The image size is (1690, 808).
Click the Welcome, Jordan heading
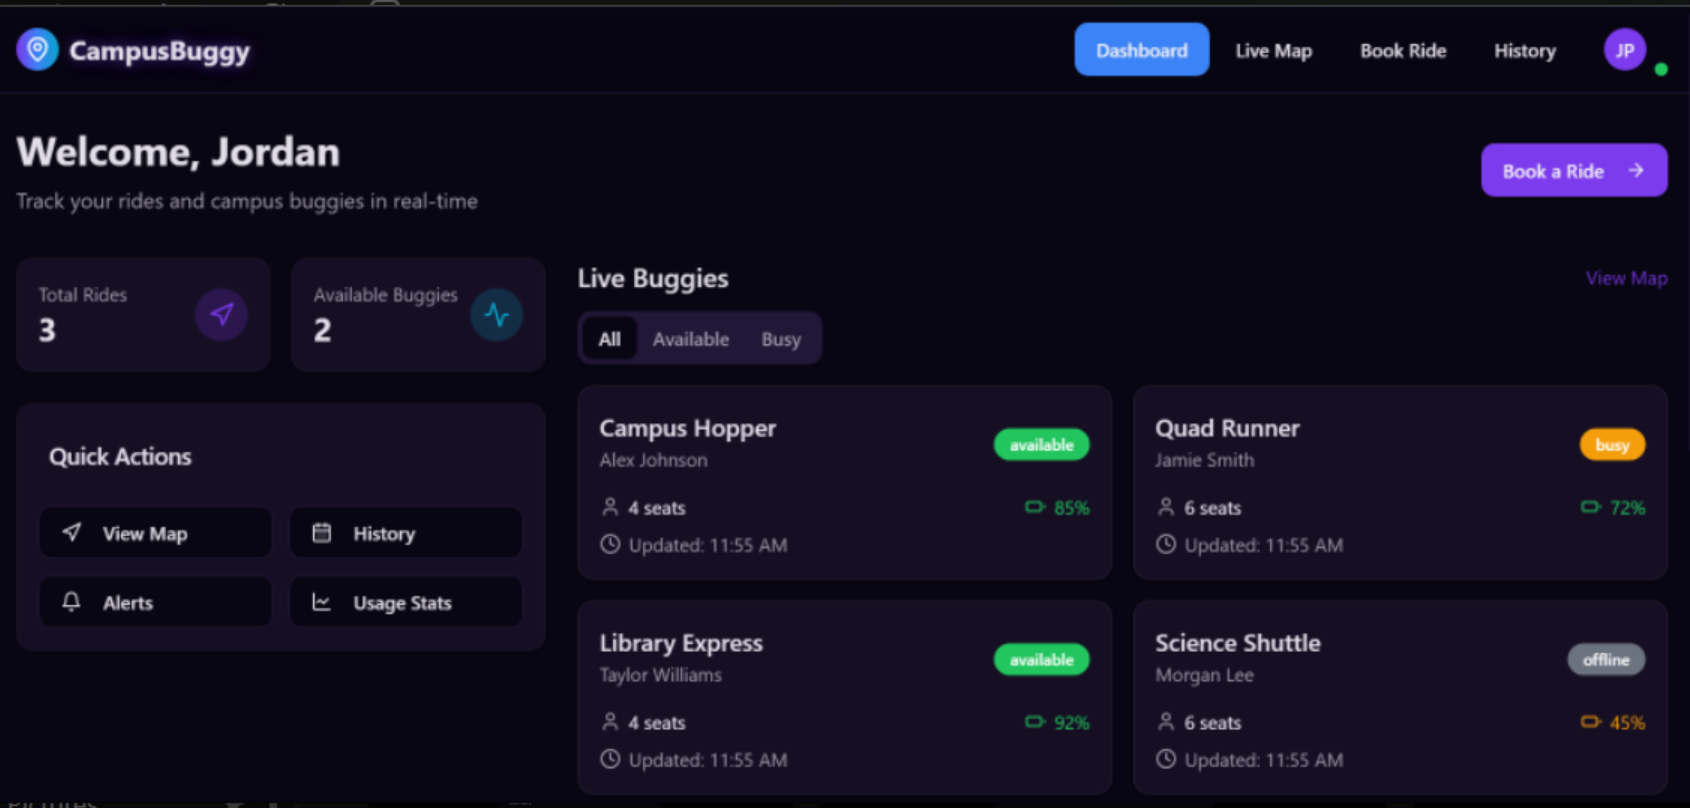coord(178,152)
